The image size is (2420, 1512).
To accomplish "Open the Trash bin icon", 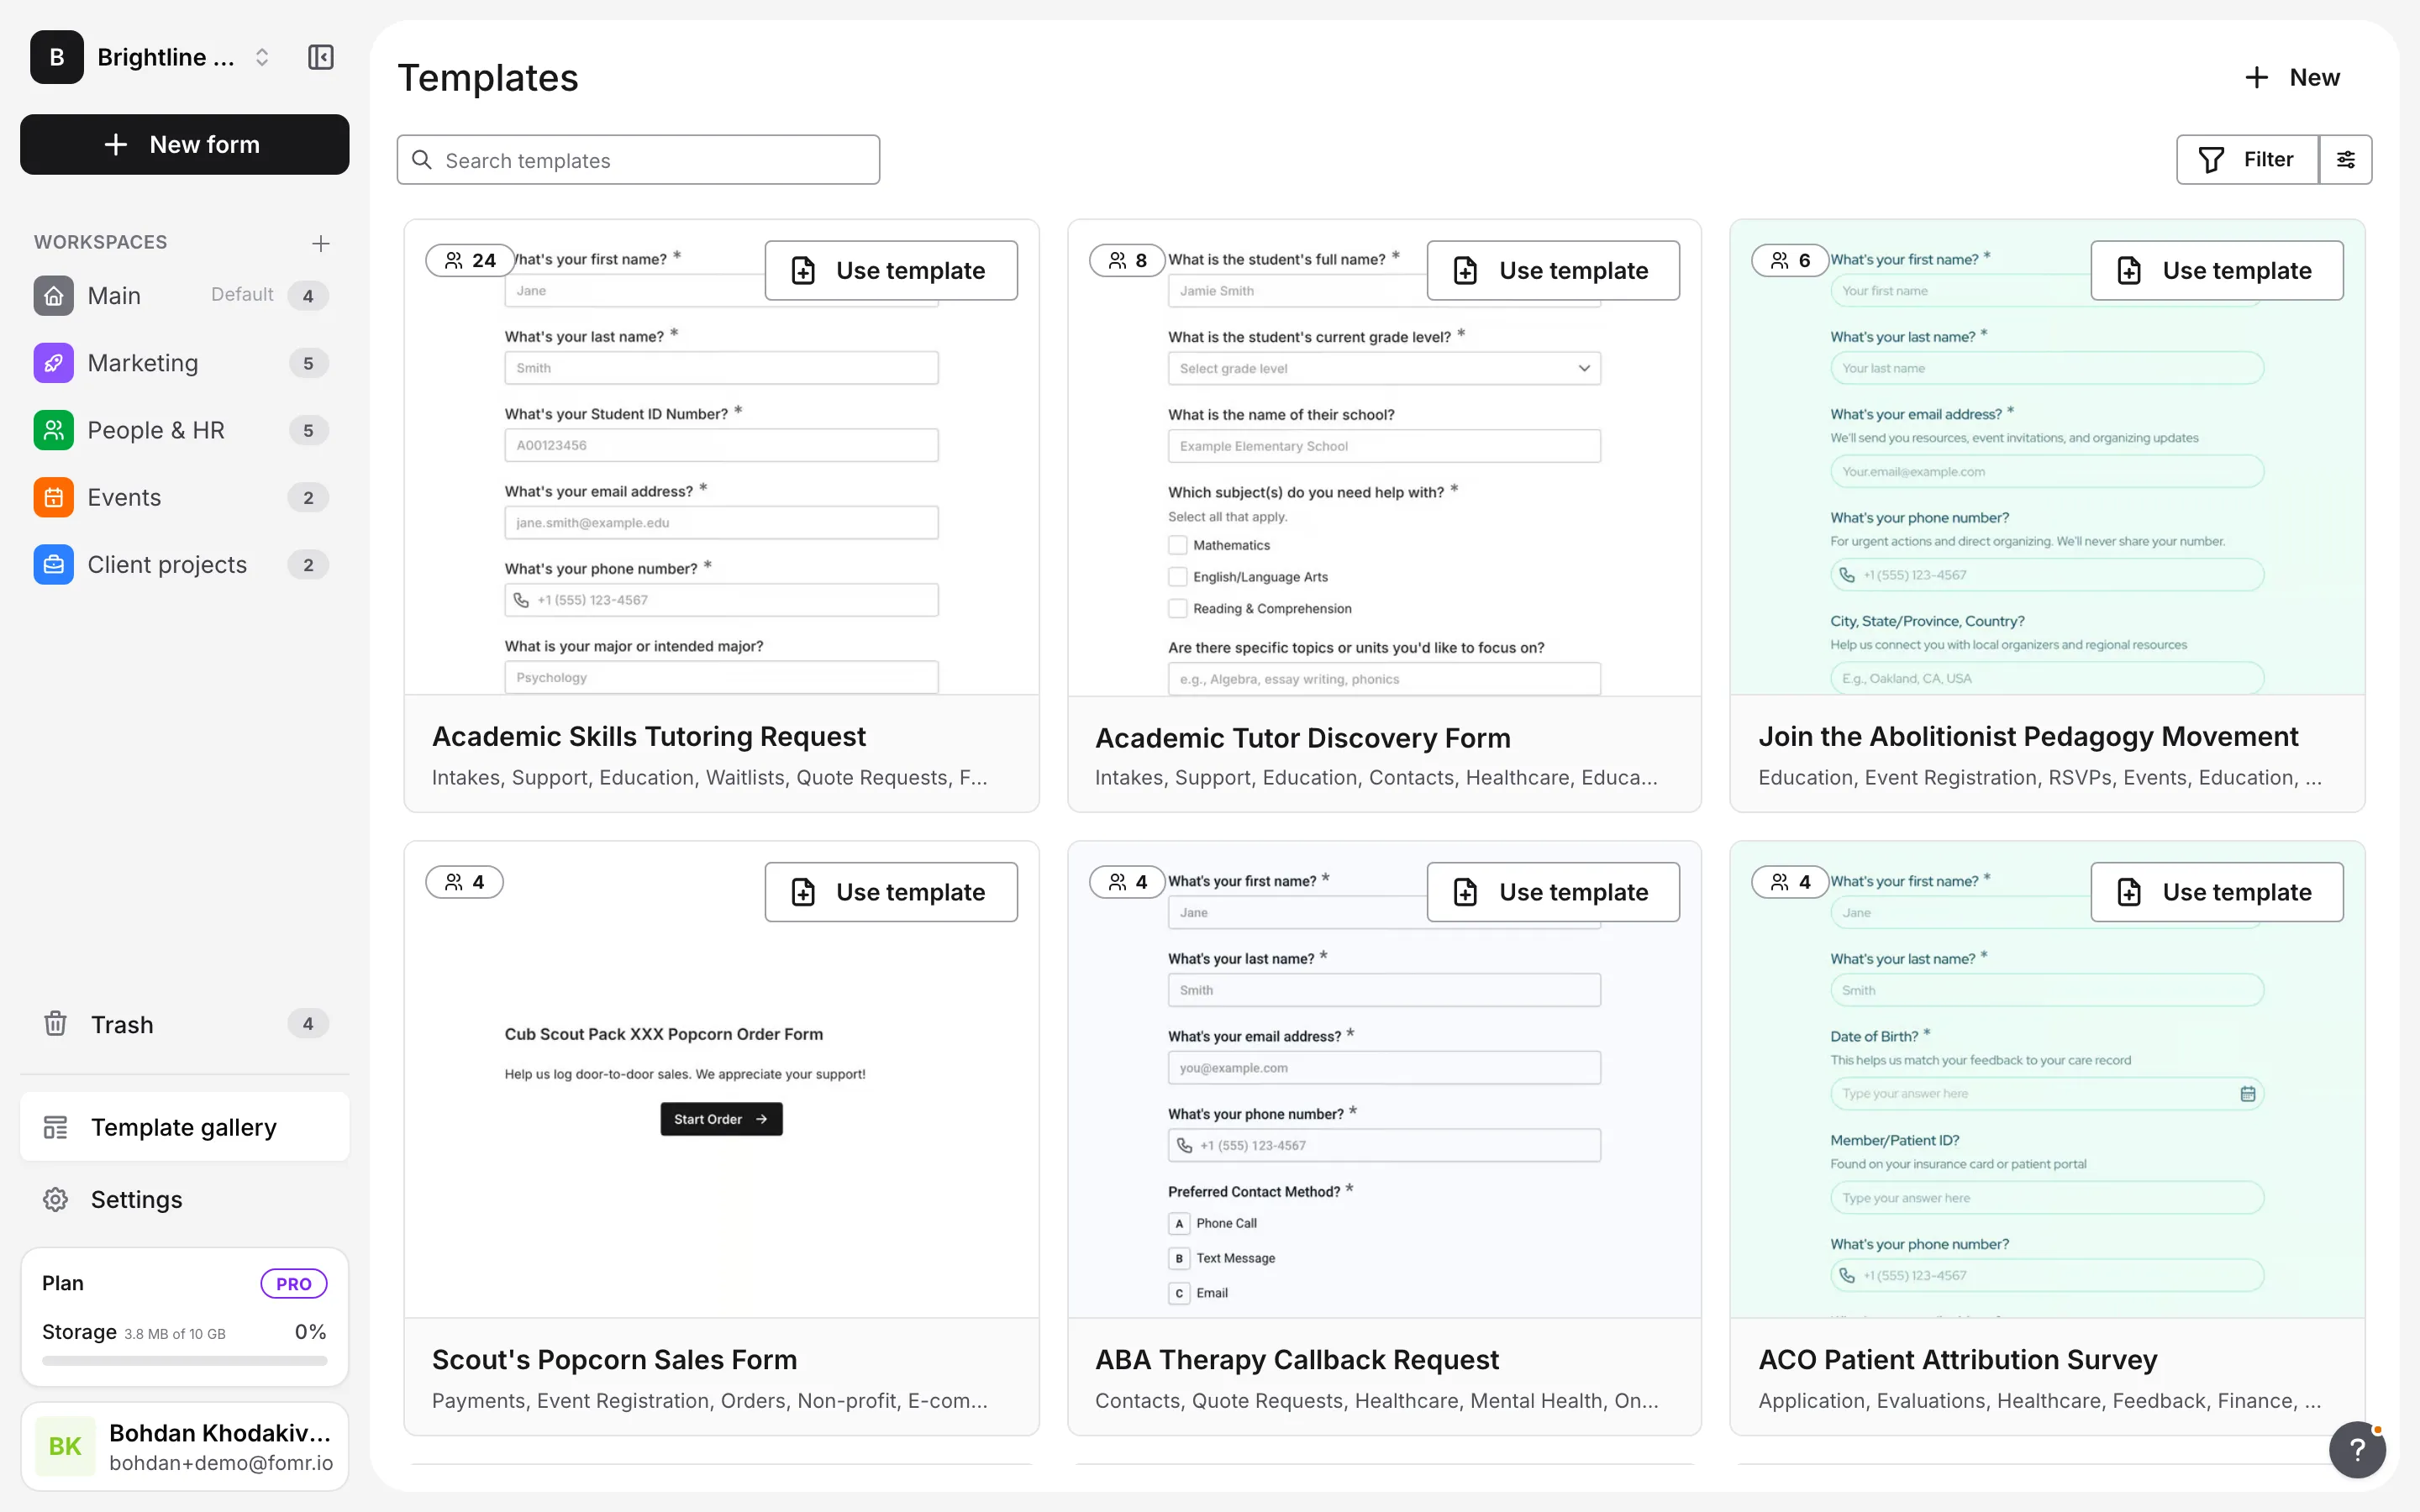I will pyautogui.click(x=55, y=1024).
